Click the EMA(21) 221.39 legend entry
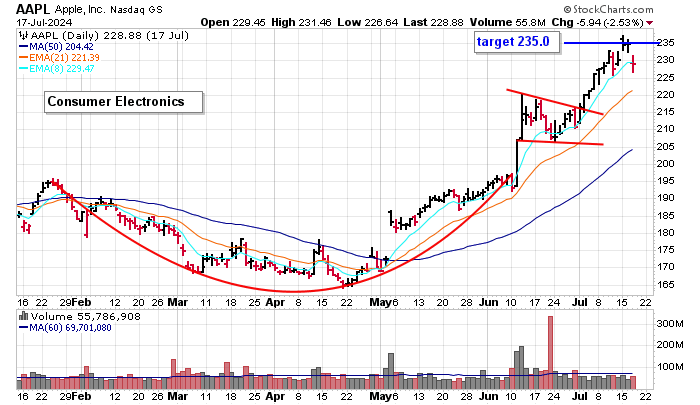 (x=59, y=58)
